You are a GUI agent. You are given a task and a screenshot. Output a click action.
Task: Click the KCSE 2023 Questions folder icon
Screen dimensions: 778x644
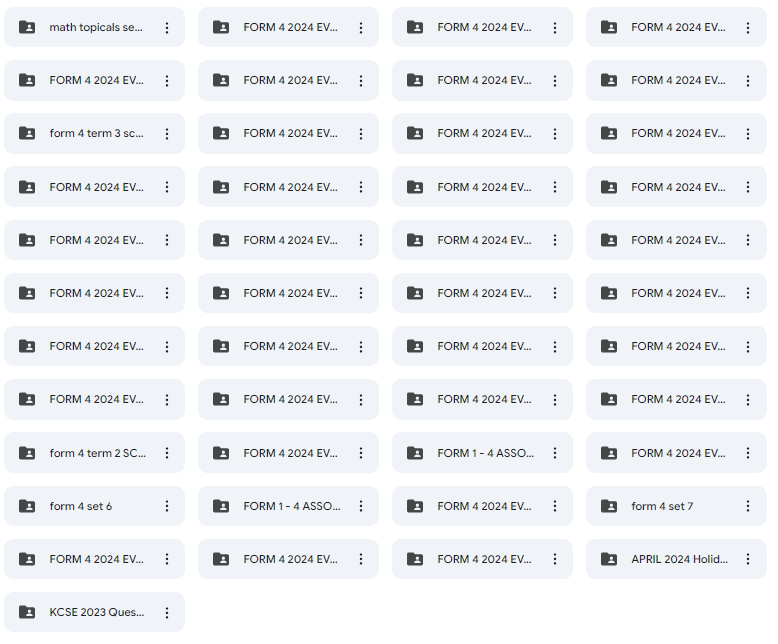click(27, 612)
